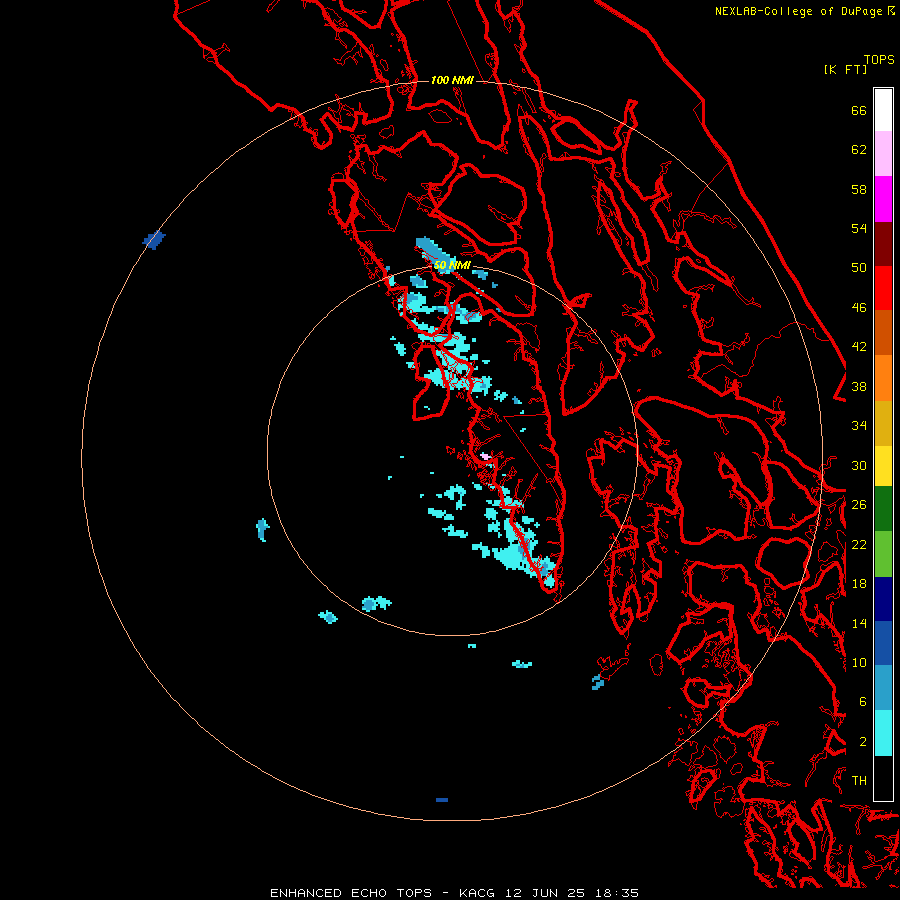Screen dimensions: 900x900
Task: Click the legend value '22'
Action: click(859, 544)
